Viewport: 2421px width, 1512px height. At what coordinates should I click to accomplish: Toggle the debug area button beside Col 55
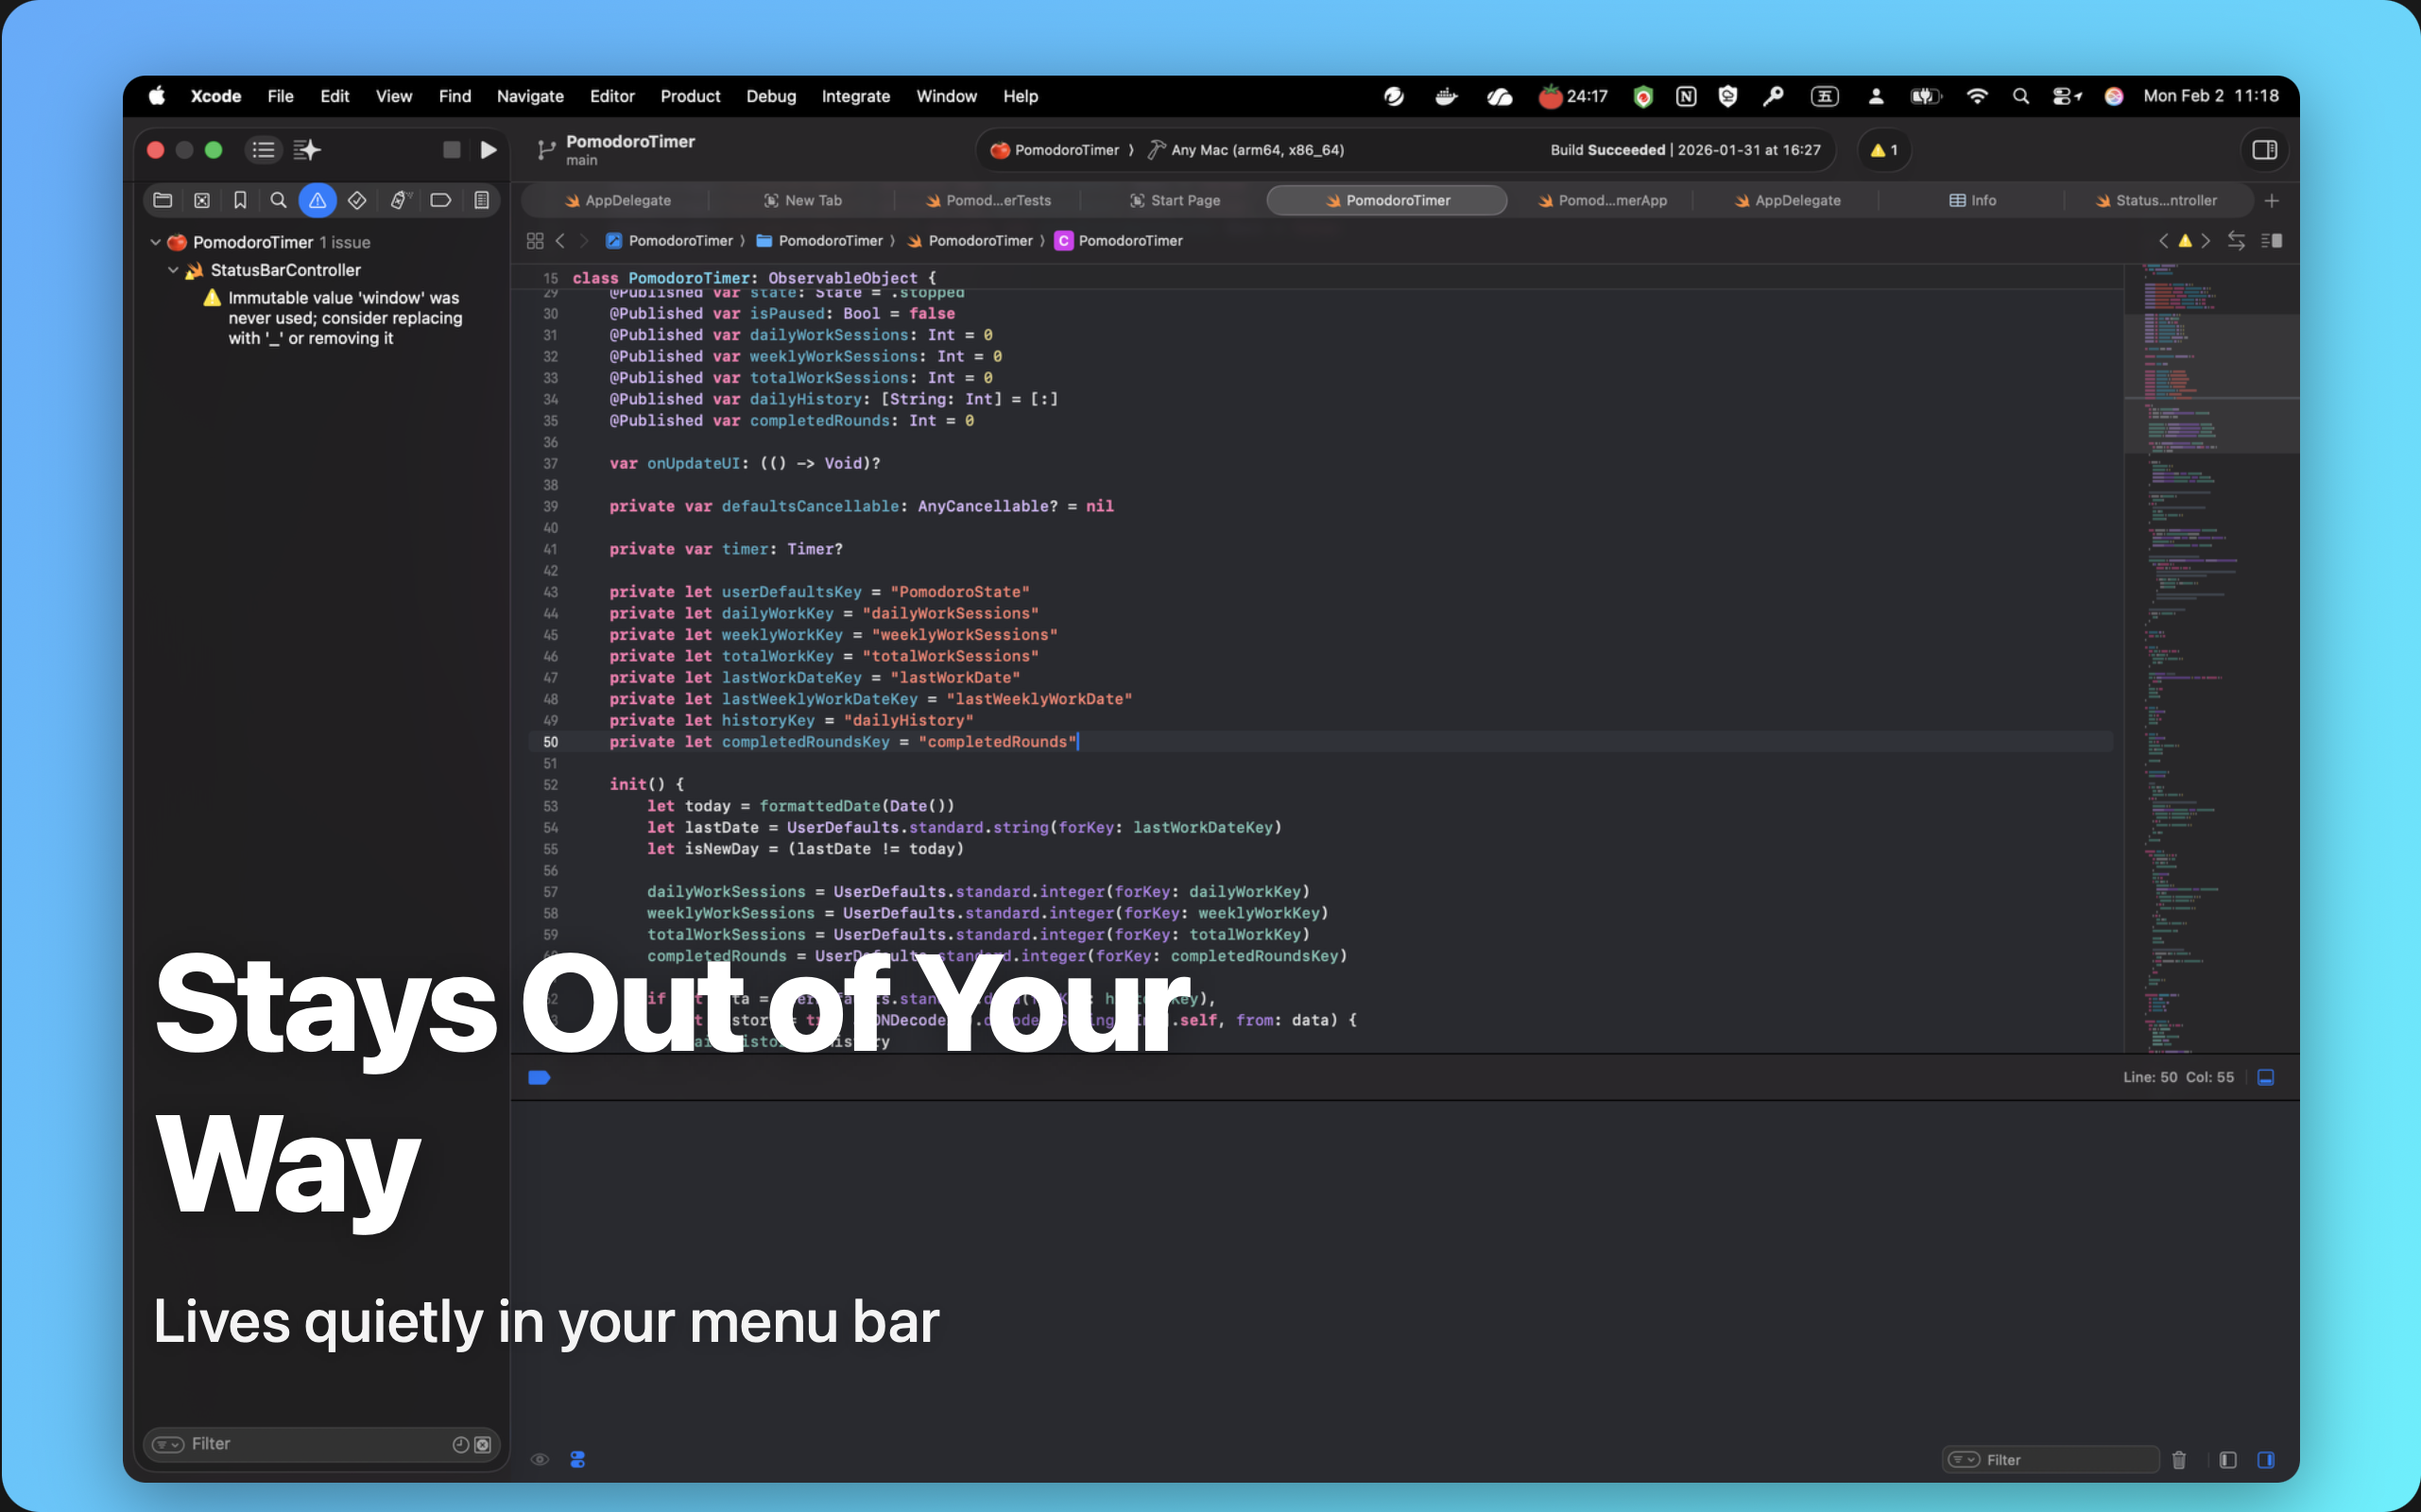click(2266, 1077)
